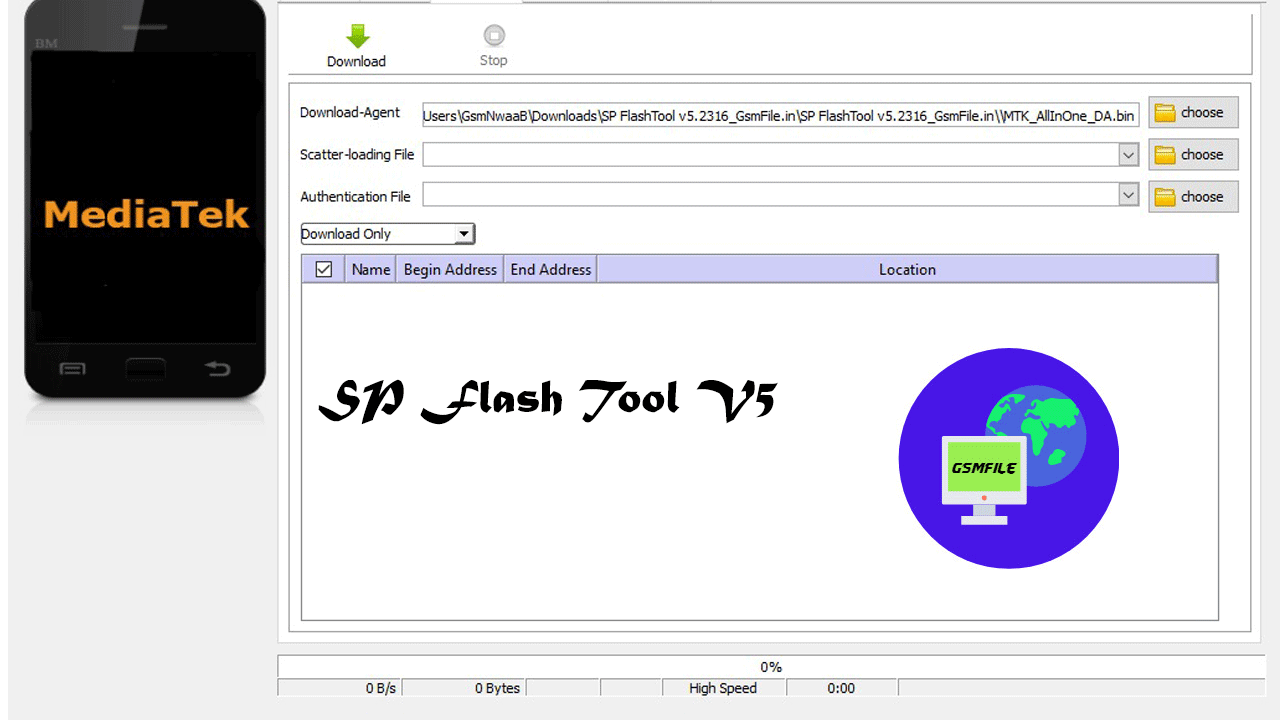The height and width of the screenshot is (720, 1280).
Task: Click the Name column header
Action: tap(370, 269)
